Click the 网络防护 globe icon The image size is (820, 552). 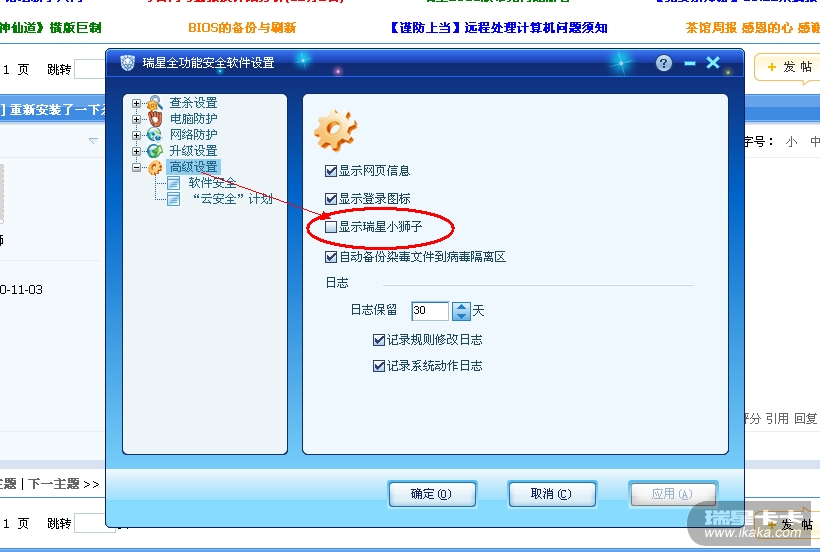tap(155, 135)
